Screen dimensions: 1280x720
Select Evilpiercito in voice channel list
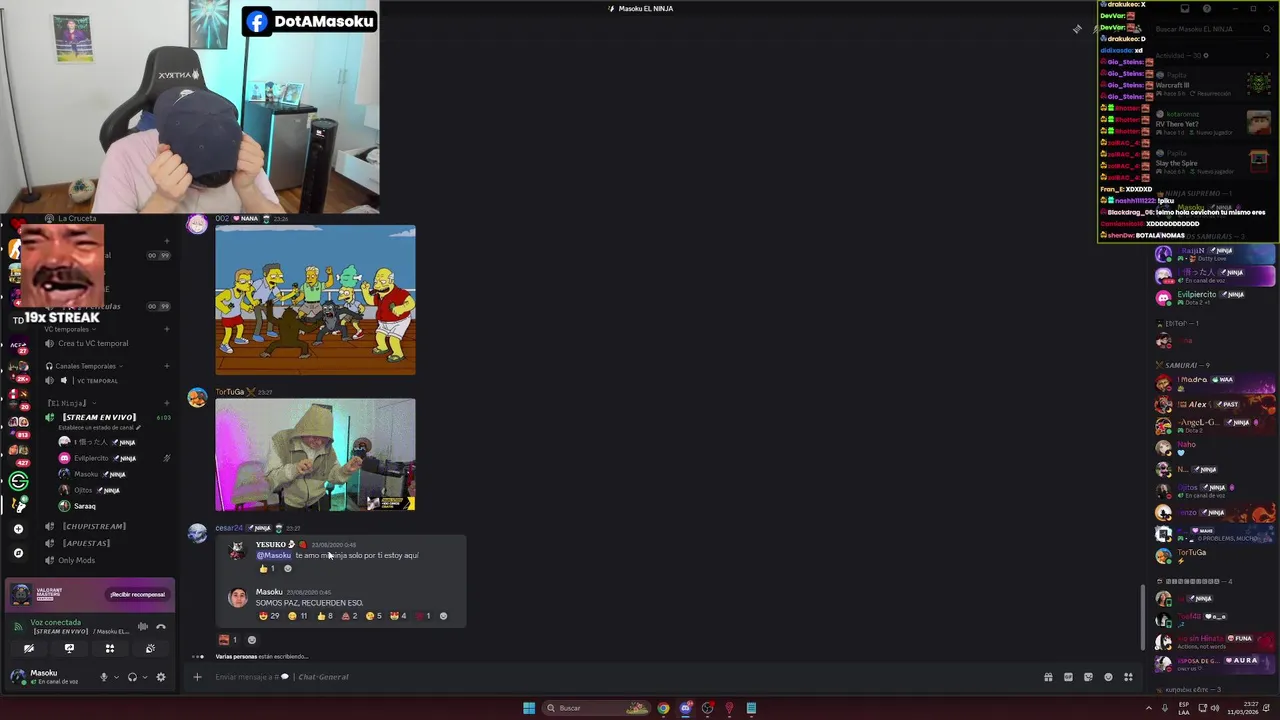[91, 458]
